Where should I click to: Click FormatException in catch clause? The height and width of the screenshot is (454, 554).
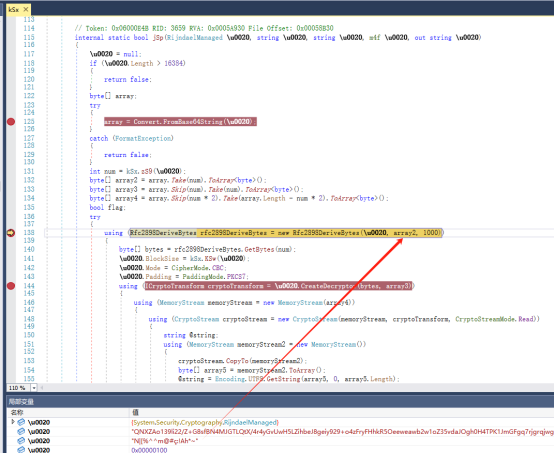pyautogui.click(x=143, y=138)
